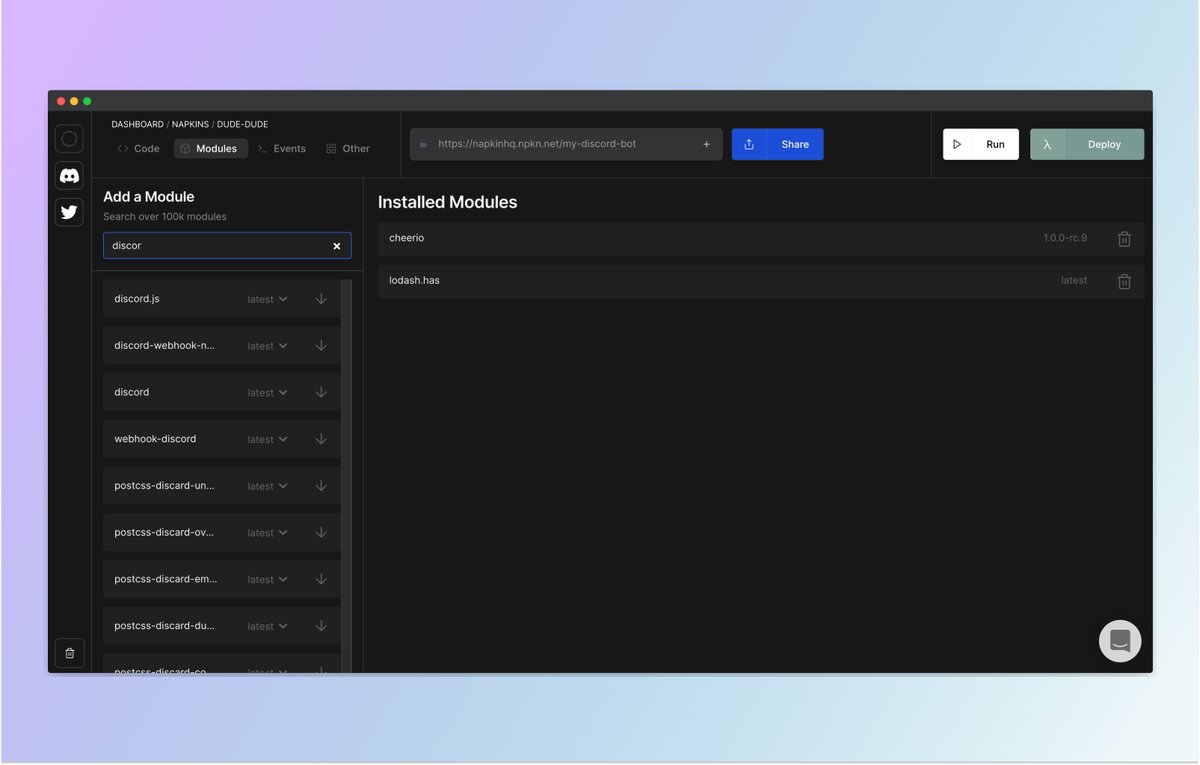Screen dimensions: 1200x765
Task: Click the Napkin logo icon in sidebar
Action: coord(69,139)
